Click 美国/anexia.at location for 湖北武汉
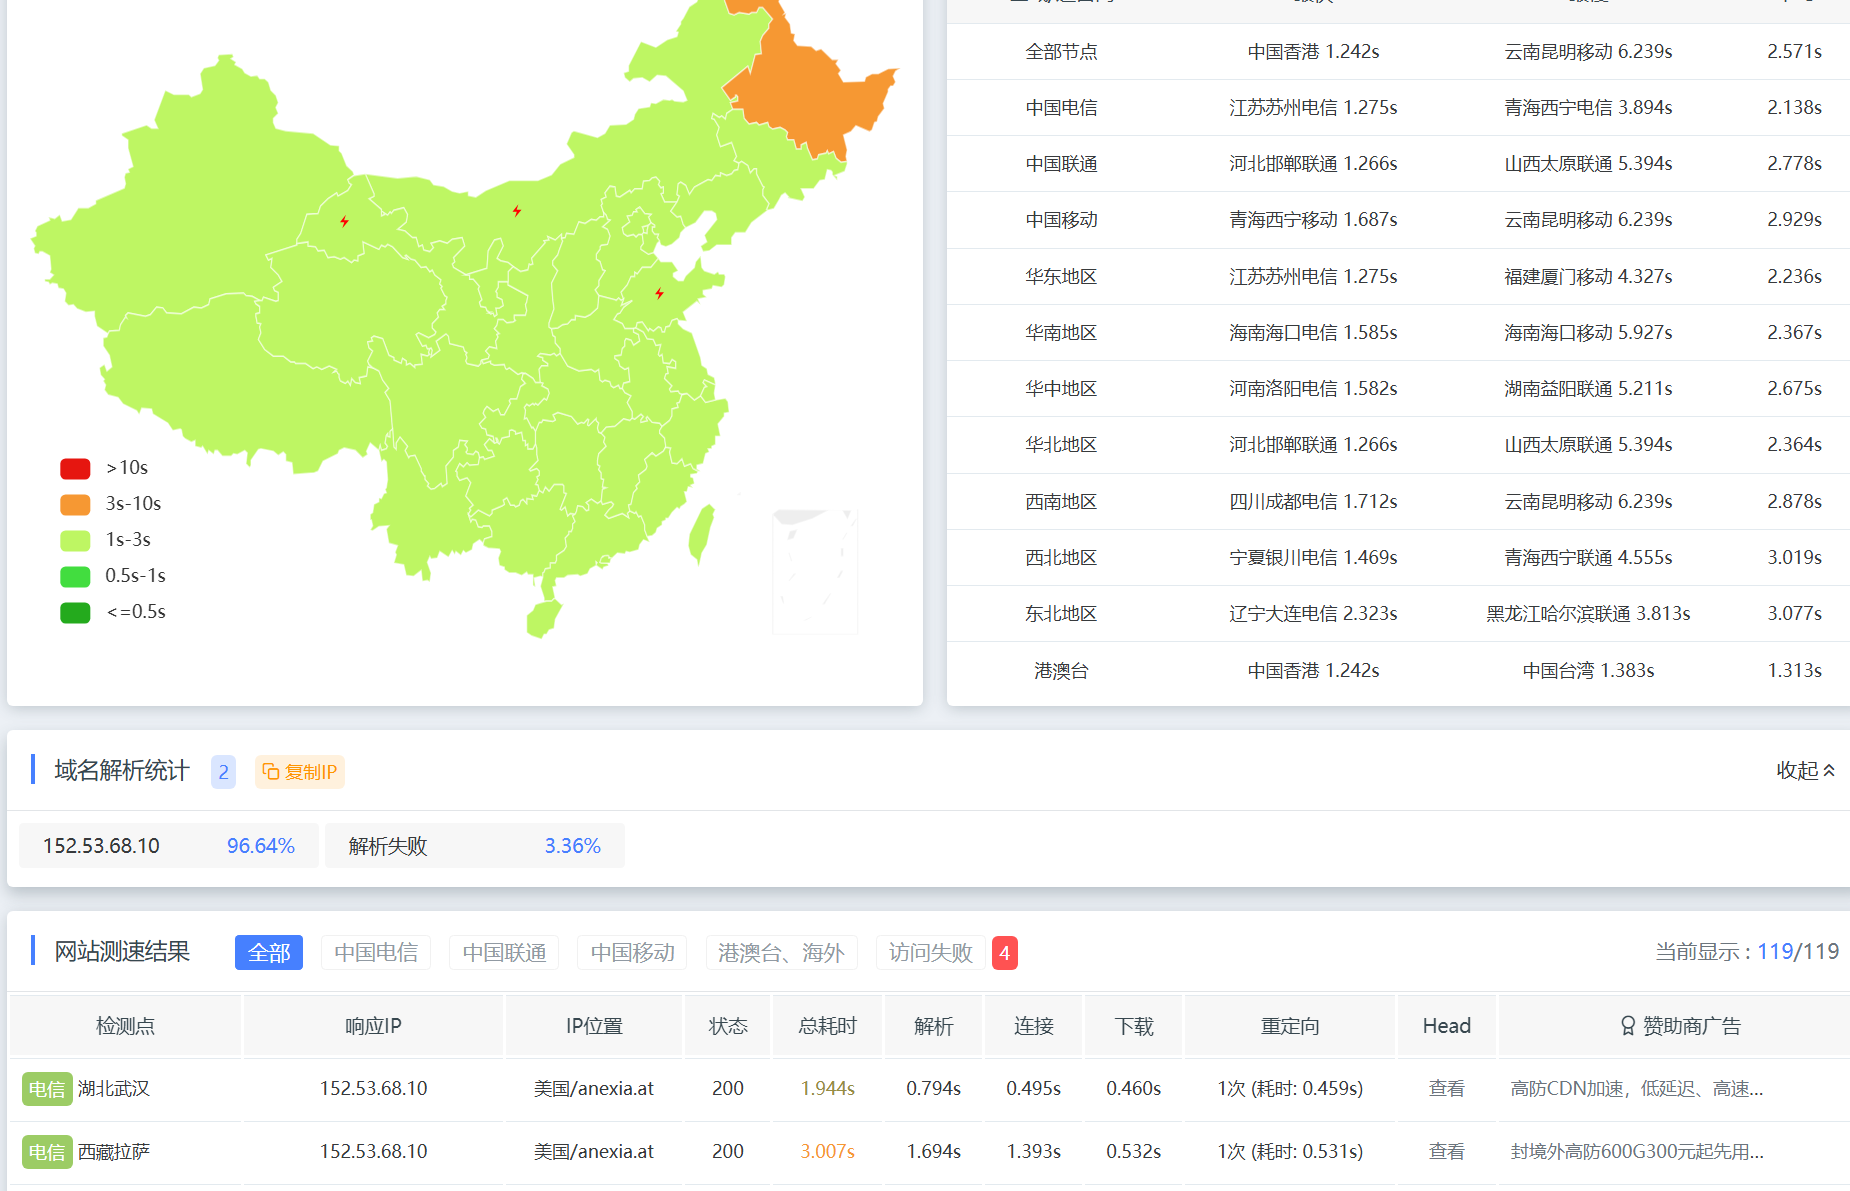 593,1088
